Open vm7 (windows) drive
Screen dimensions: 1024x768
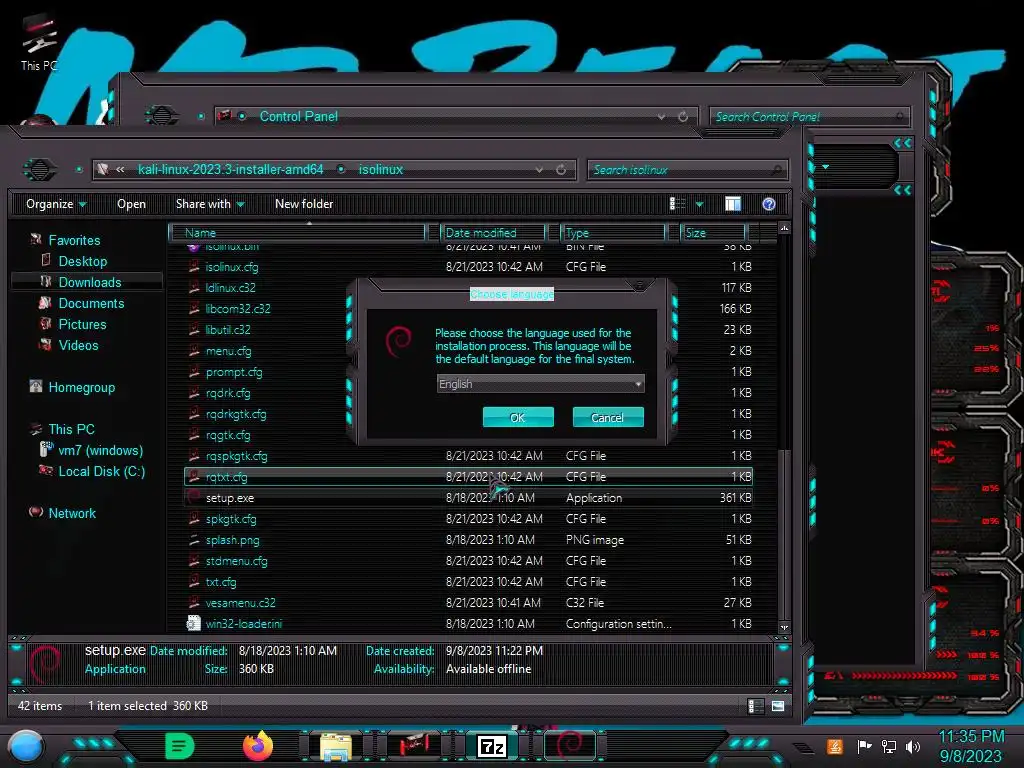click(x=100, y=450)
